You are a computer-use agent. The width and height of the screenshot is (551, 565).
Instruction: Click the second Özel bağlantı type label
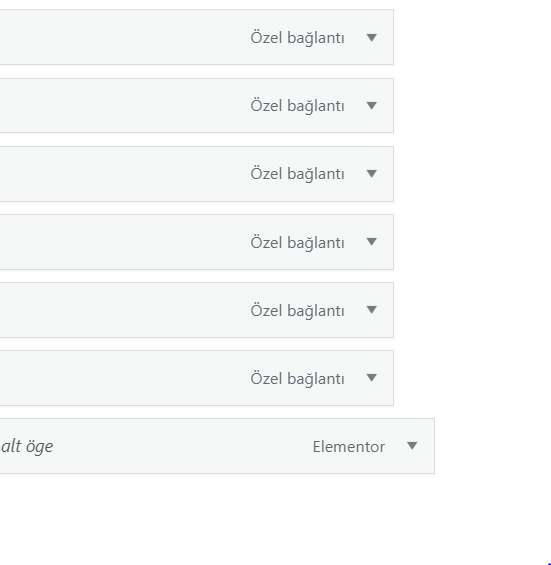click(297, 106)
